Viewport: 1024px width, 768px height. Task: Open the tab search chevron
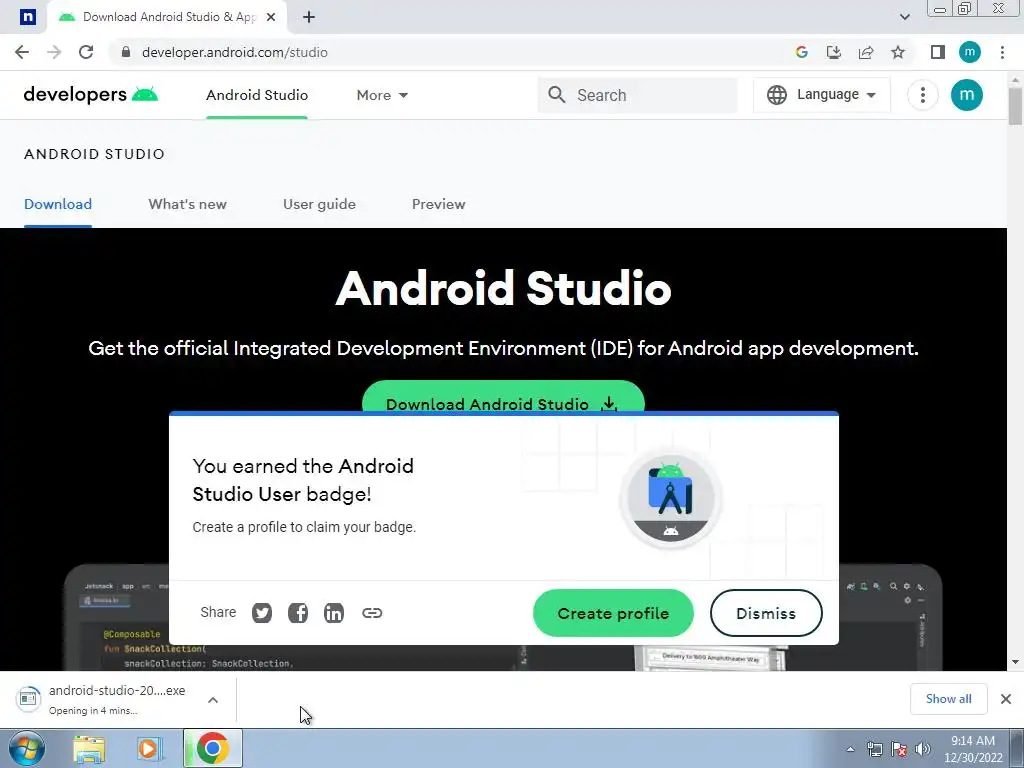pyautogui.click(x=904, y=17)
